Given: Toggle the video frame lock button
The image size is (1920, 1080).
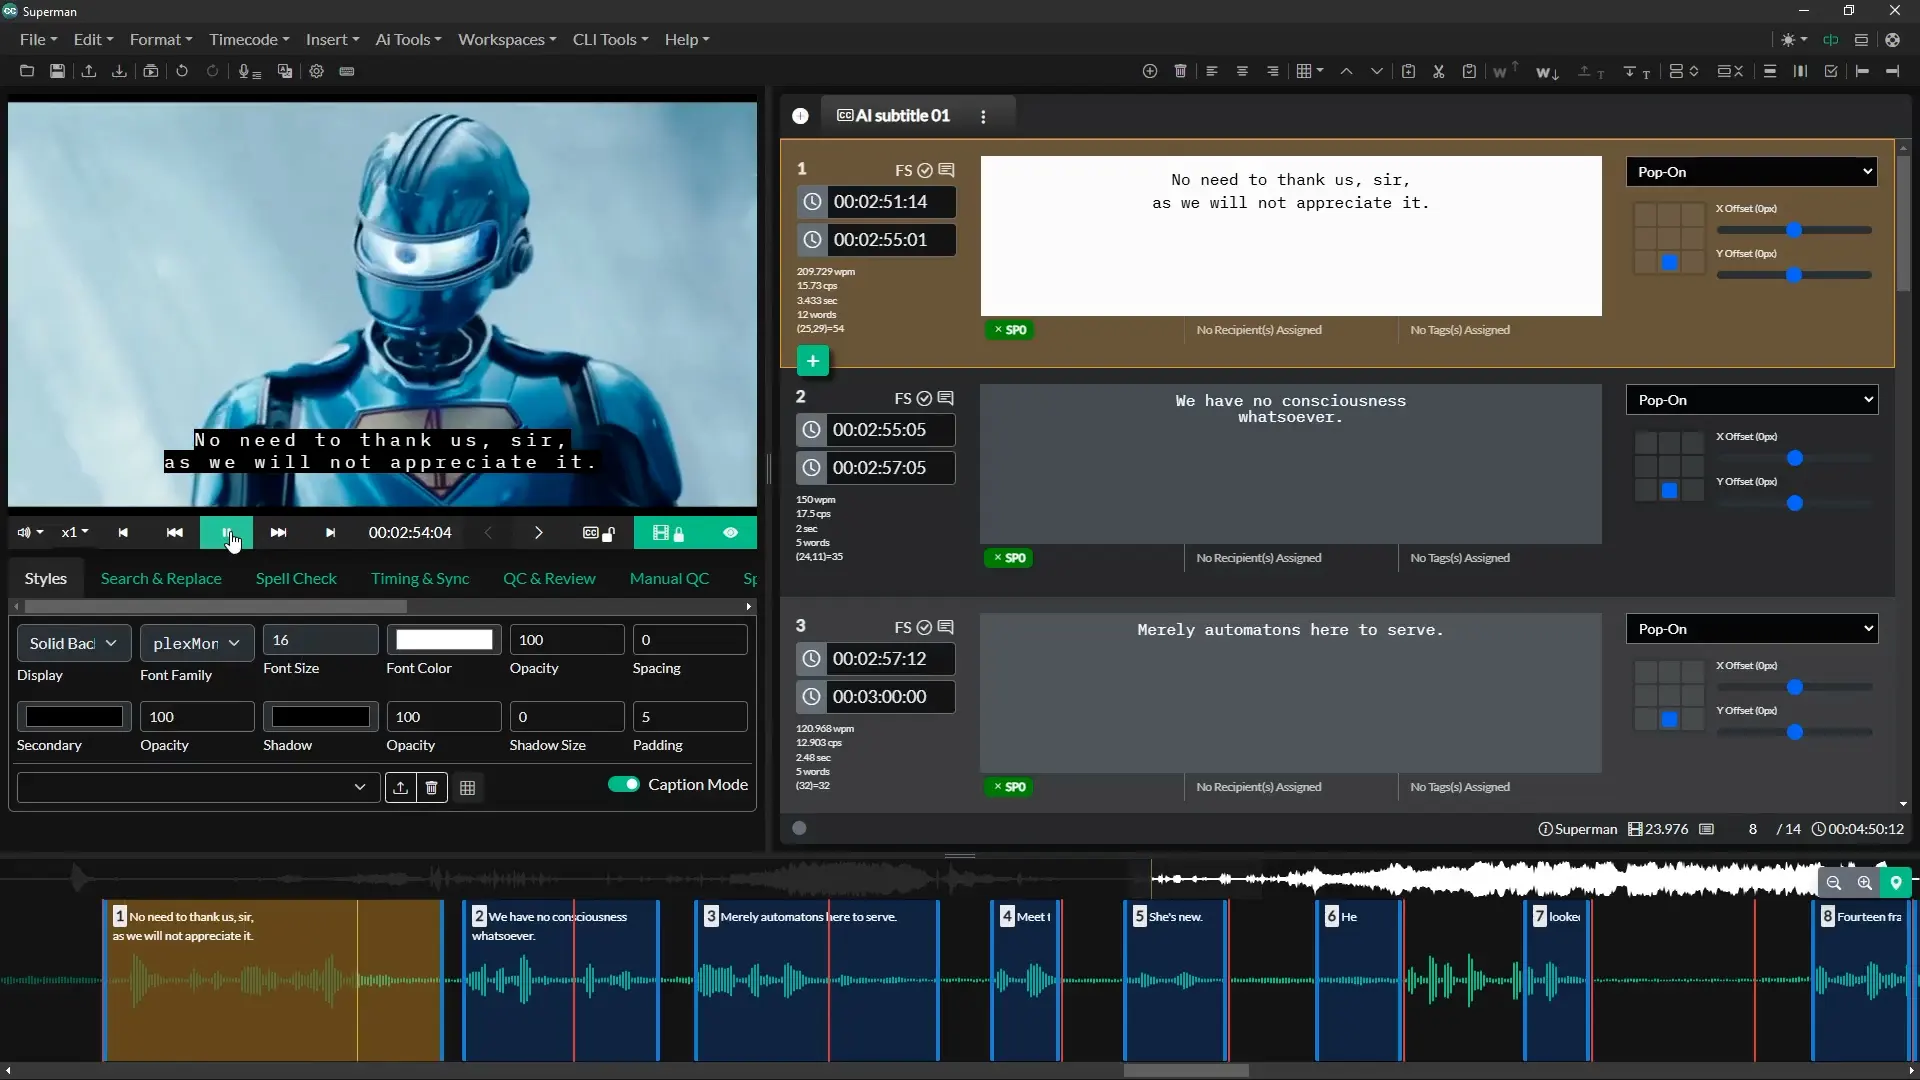Looking at the screenshot, I should (x=668, y=533).
